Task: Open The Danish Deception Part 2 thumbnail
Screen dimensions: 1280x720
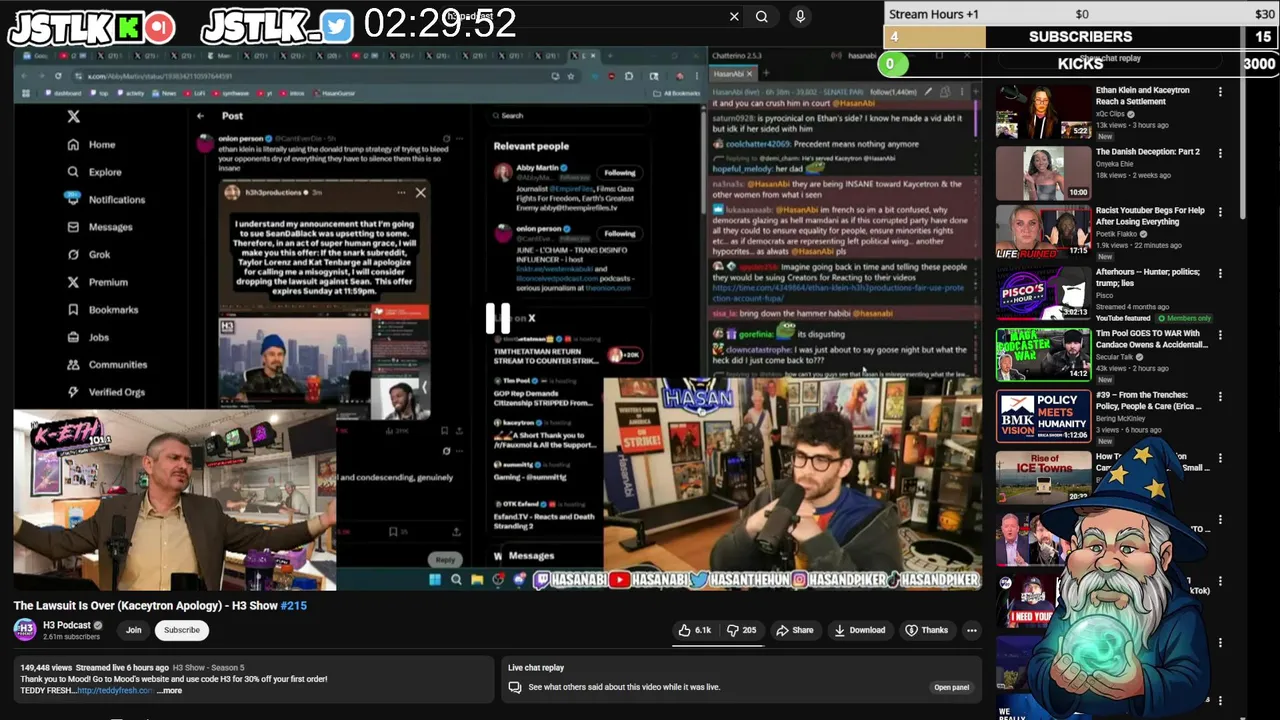Action: 1043,173
